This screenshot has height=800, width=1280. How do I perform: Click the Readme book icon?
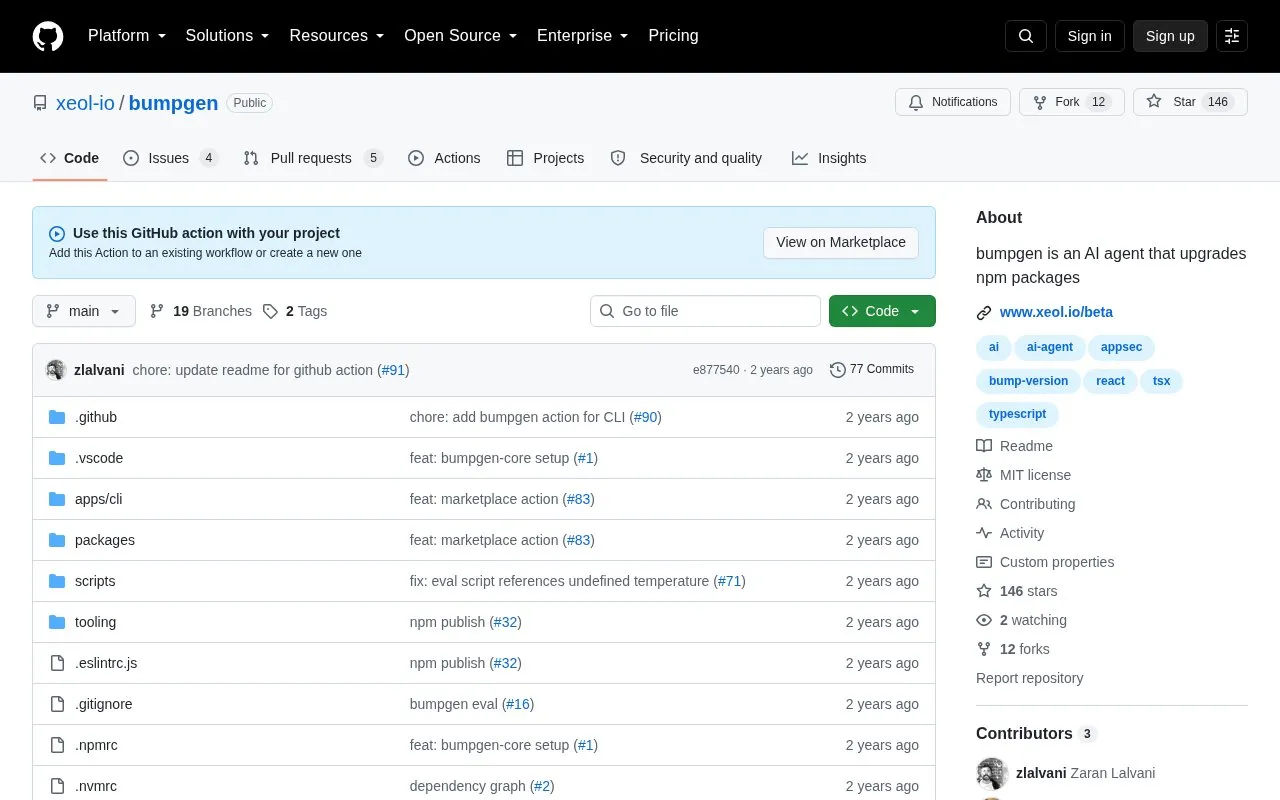(x=984, y=446)
